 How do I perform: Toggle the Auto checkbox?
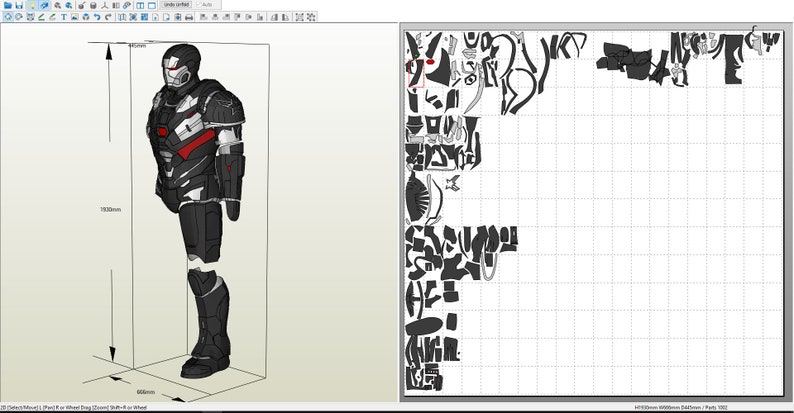(204, 5)
